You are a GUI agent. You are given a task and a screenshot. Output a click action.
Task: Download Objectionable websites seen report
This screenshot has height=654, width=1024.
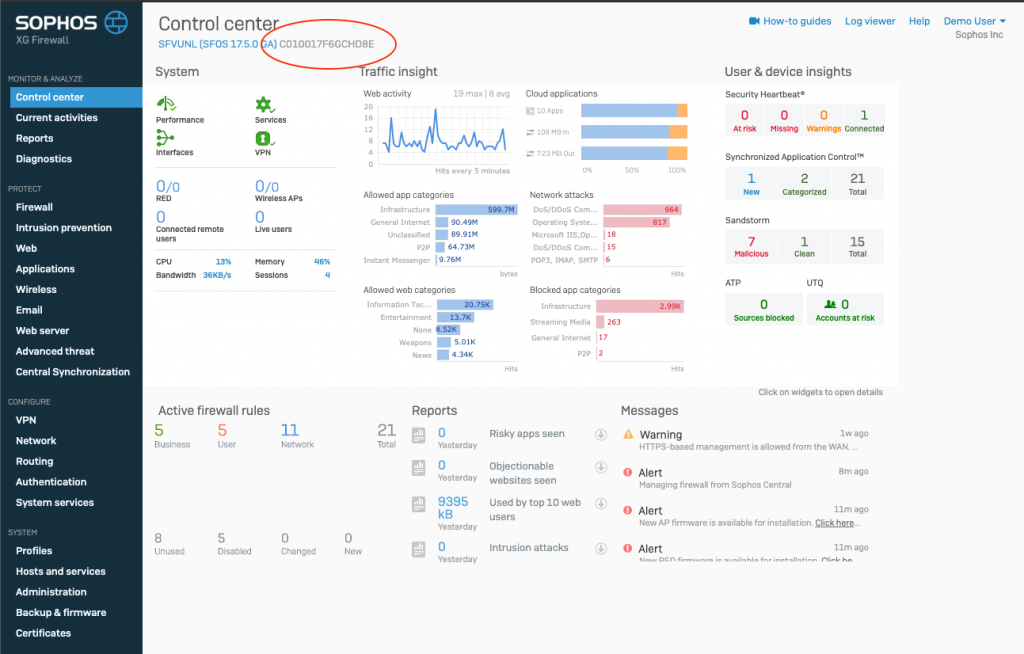(x=601, y=467)
